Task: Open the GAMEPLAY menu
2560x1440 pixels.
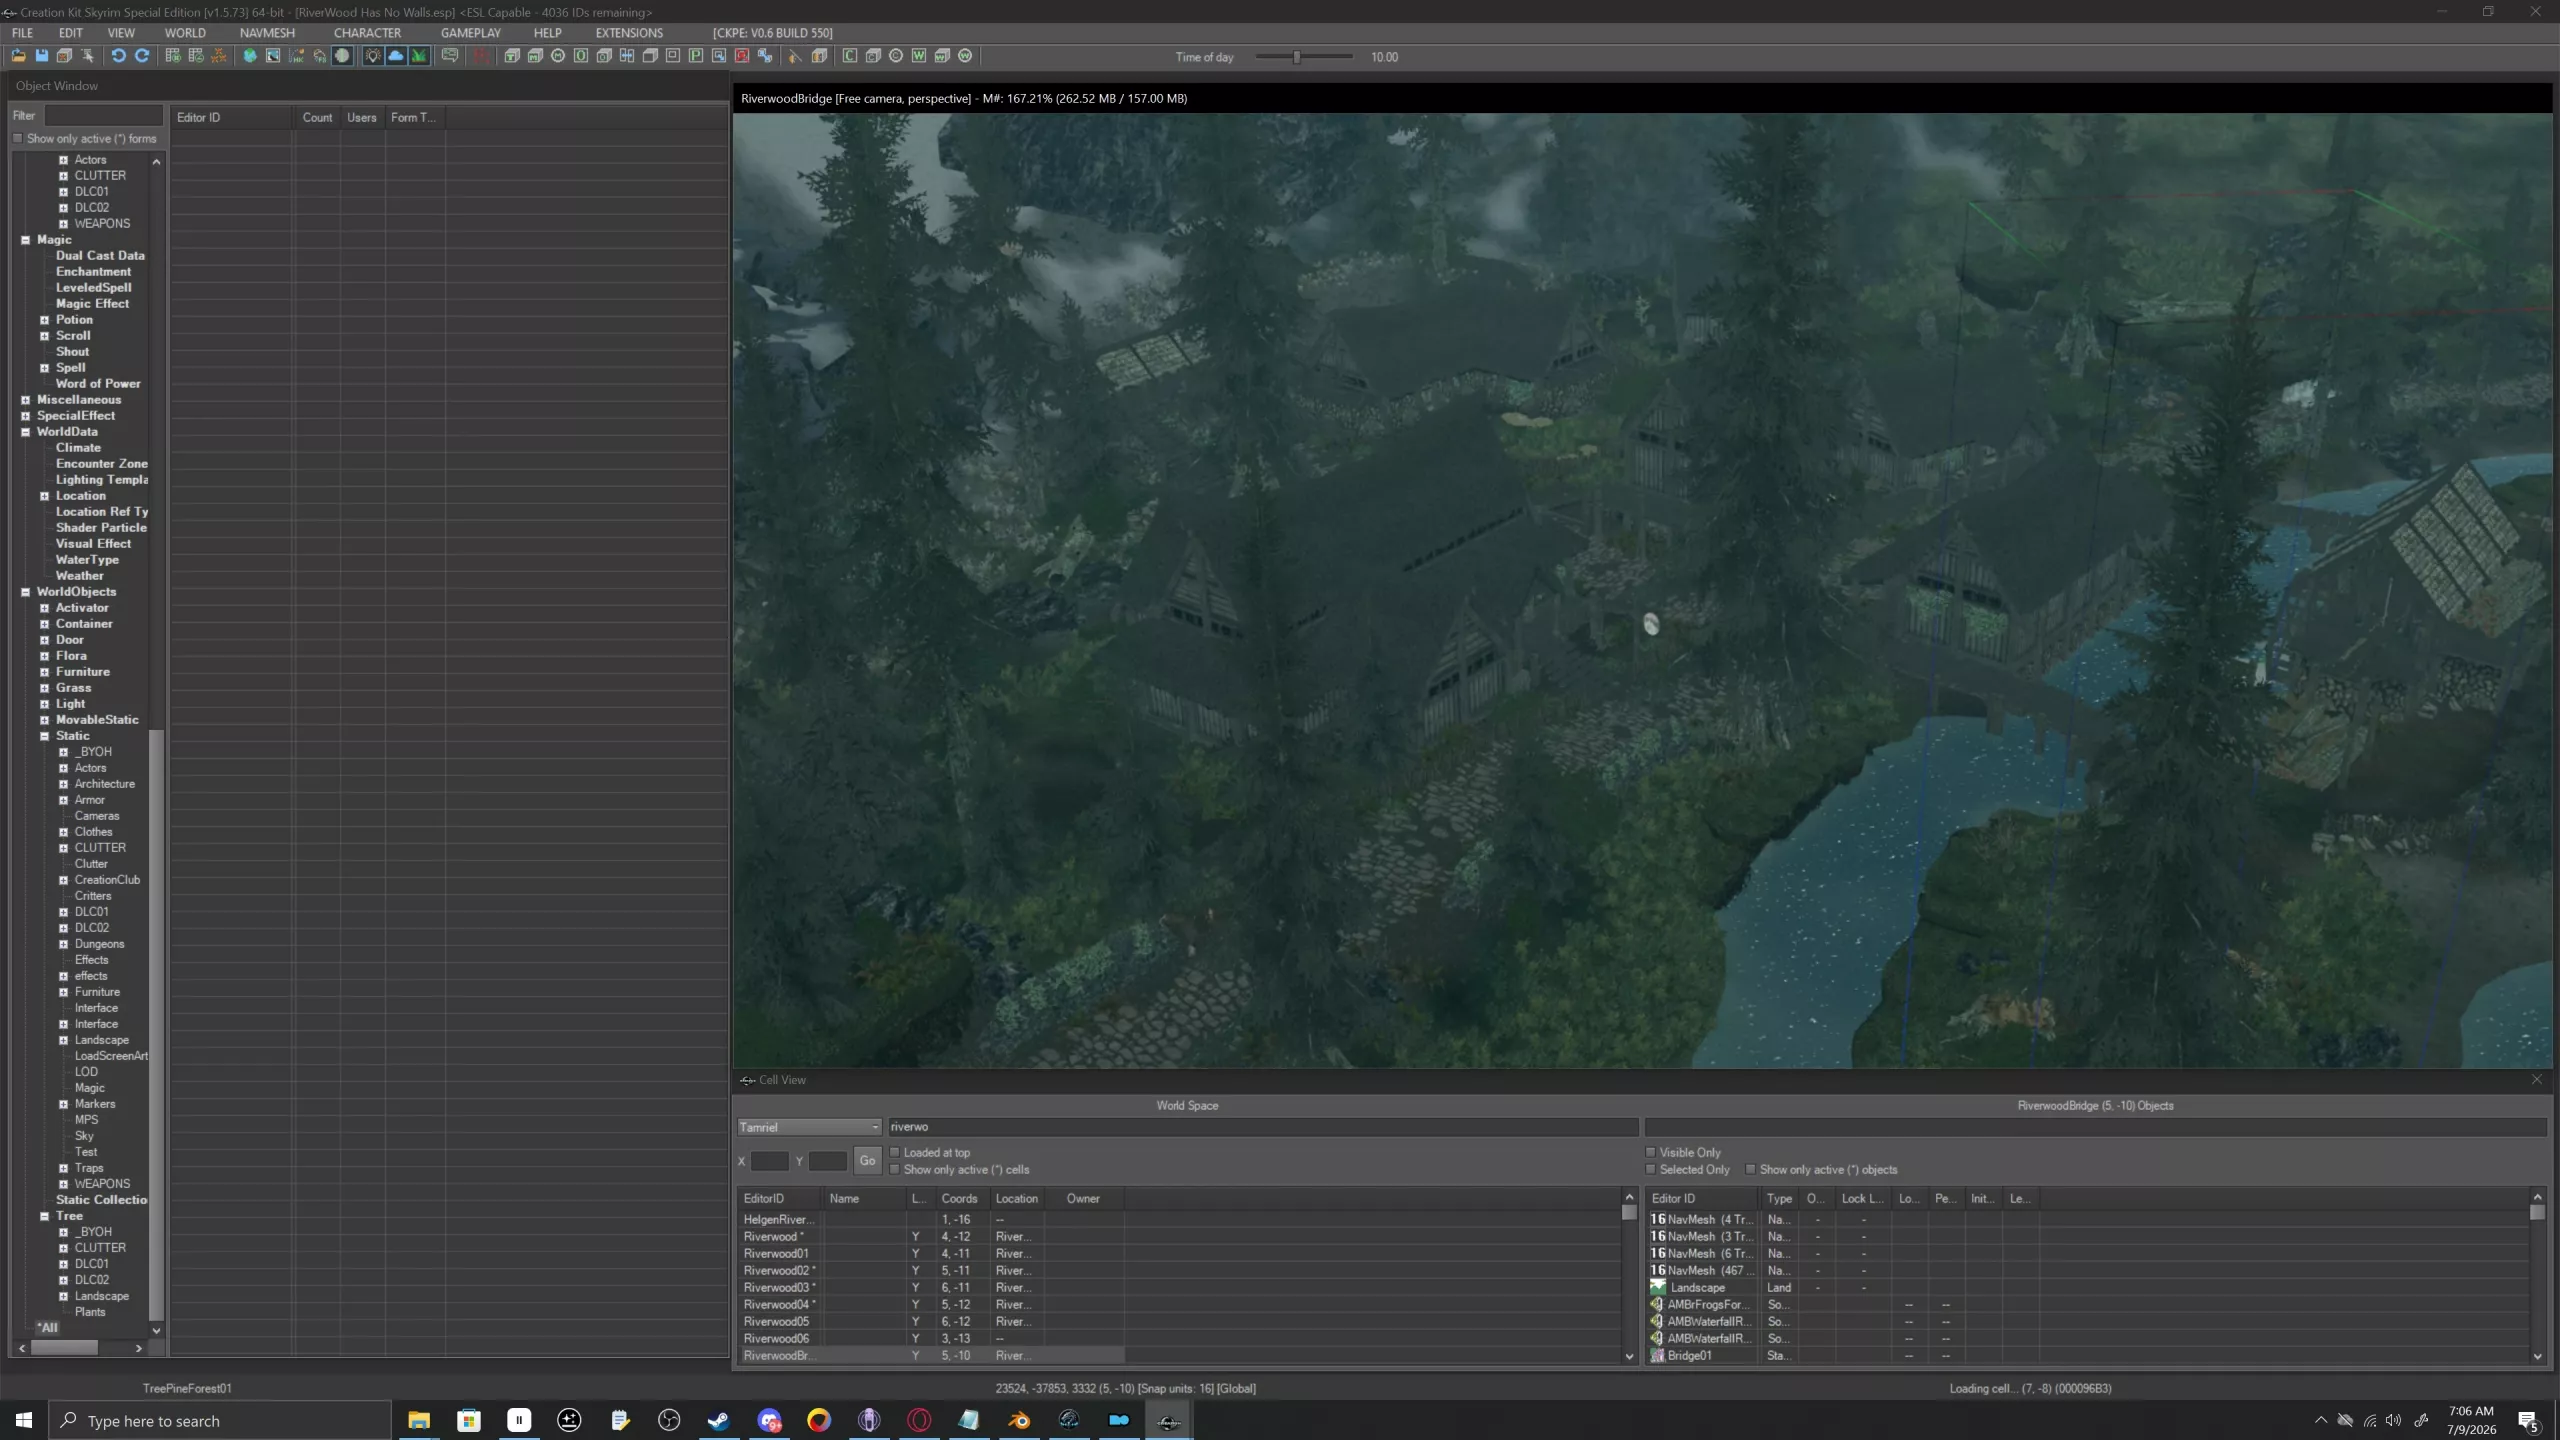Action: coord(470,33)
